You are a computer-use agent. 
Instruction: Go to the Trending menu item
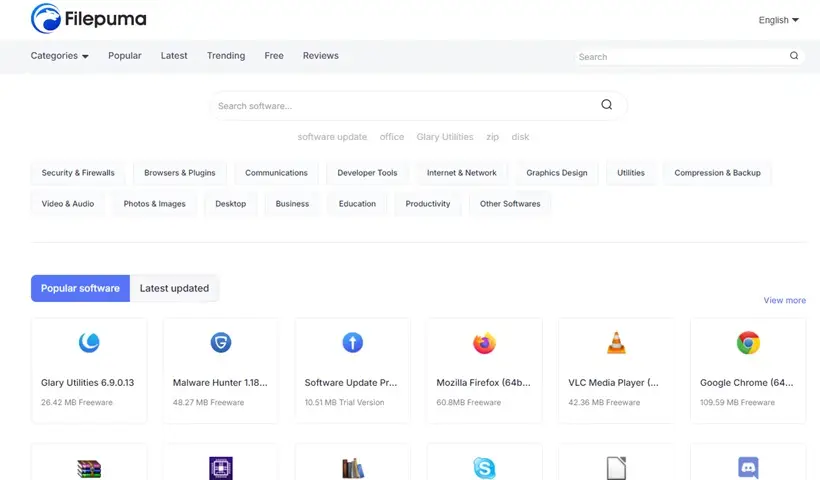(226, 55)
